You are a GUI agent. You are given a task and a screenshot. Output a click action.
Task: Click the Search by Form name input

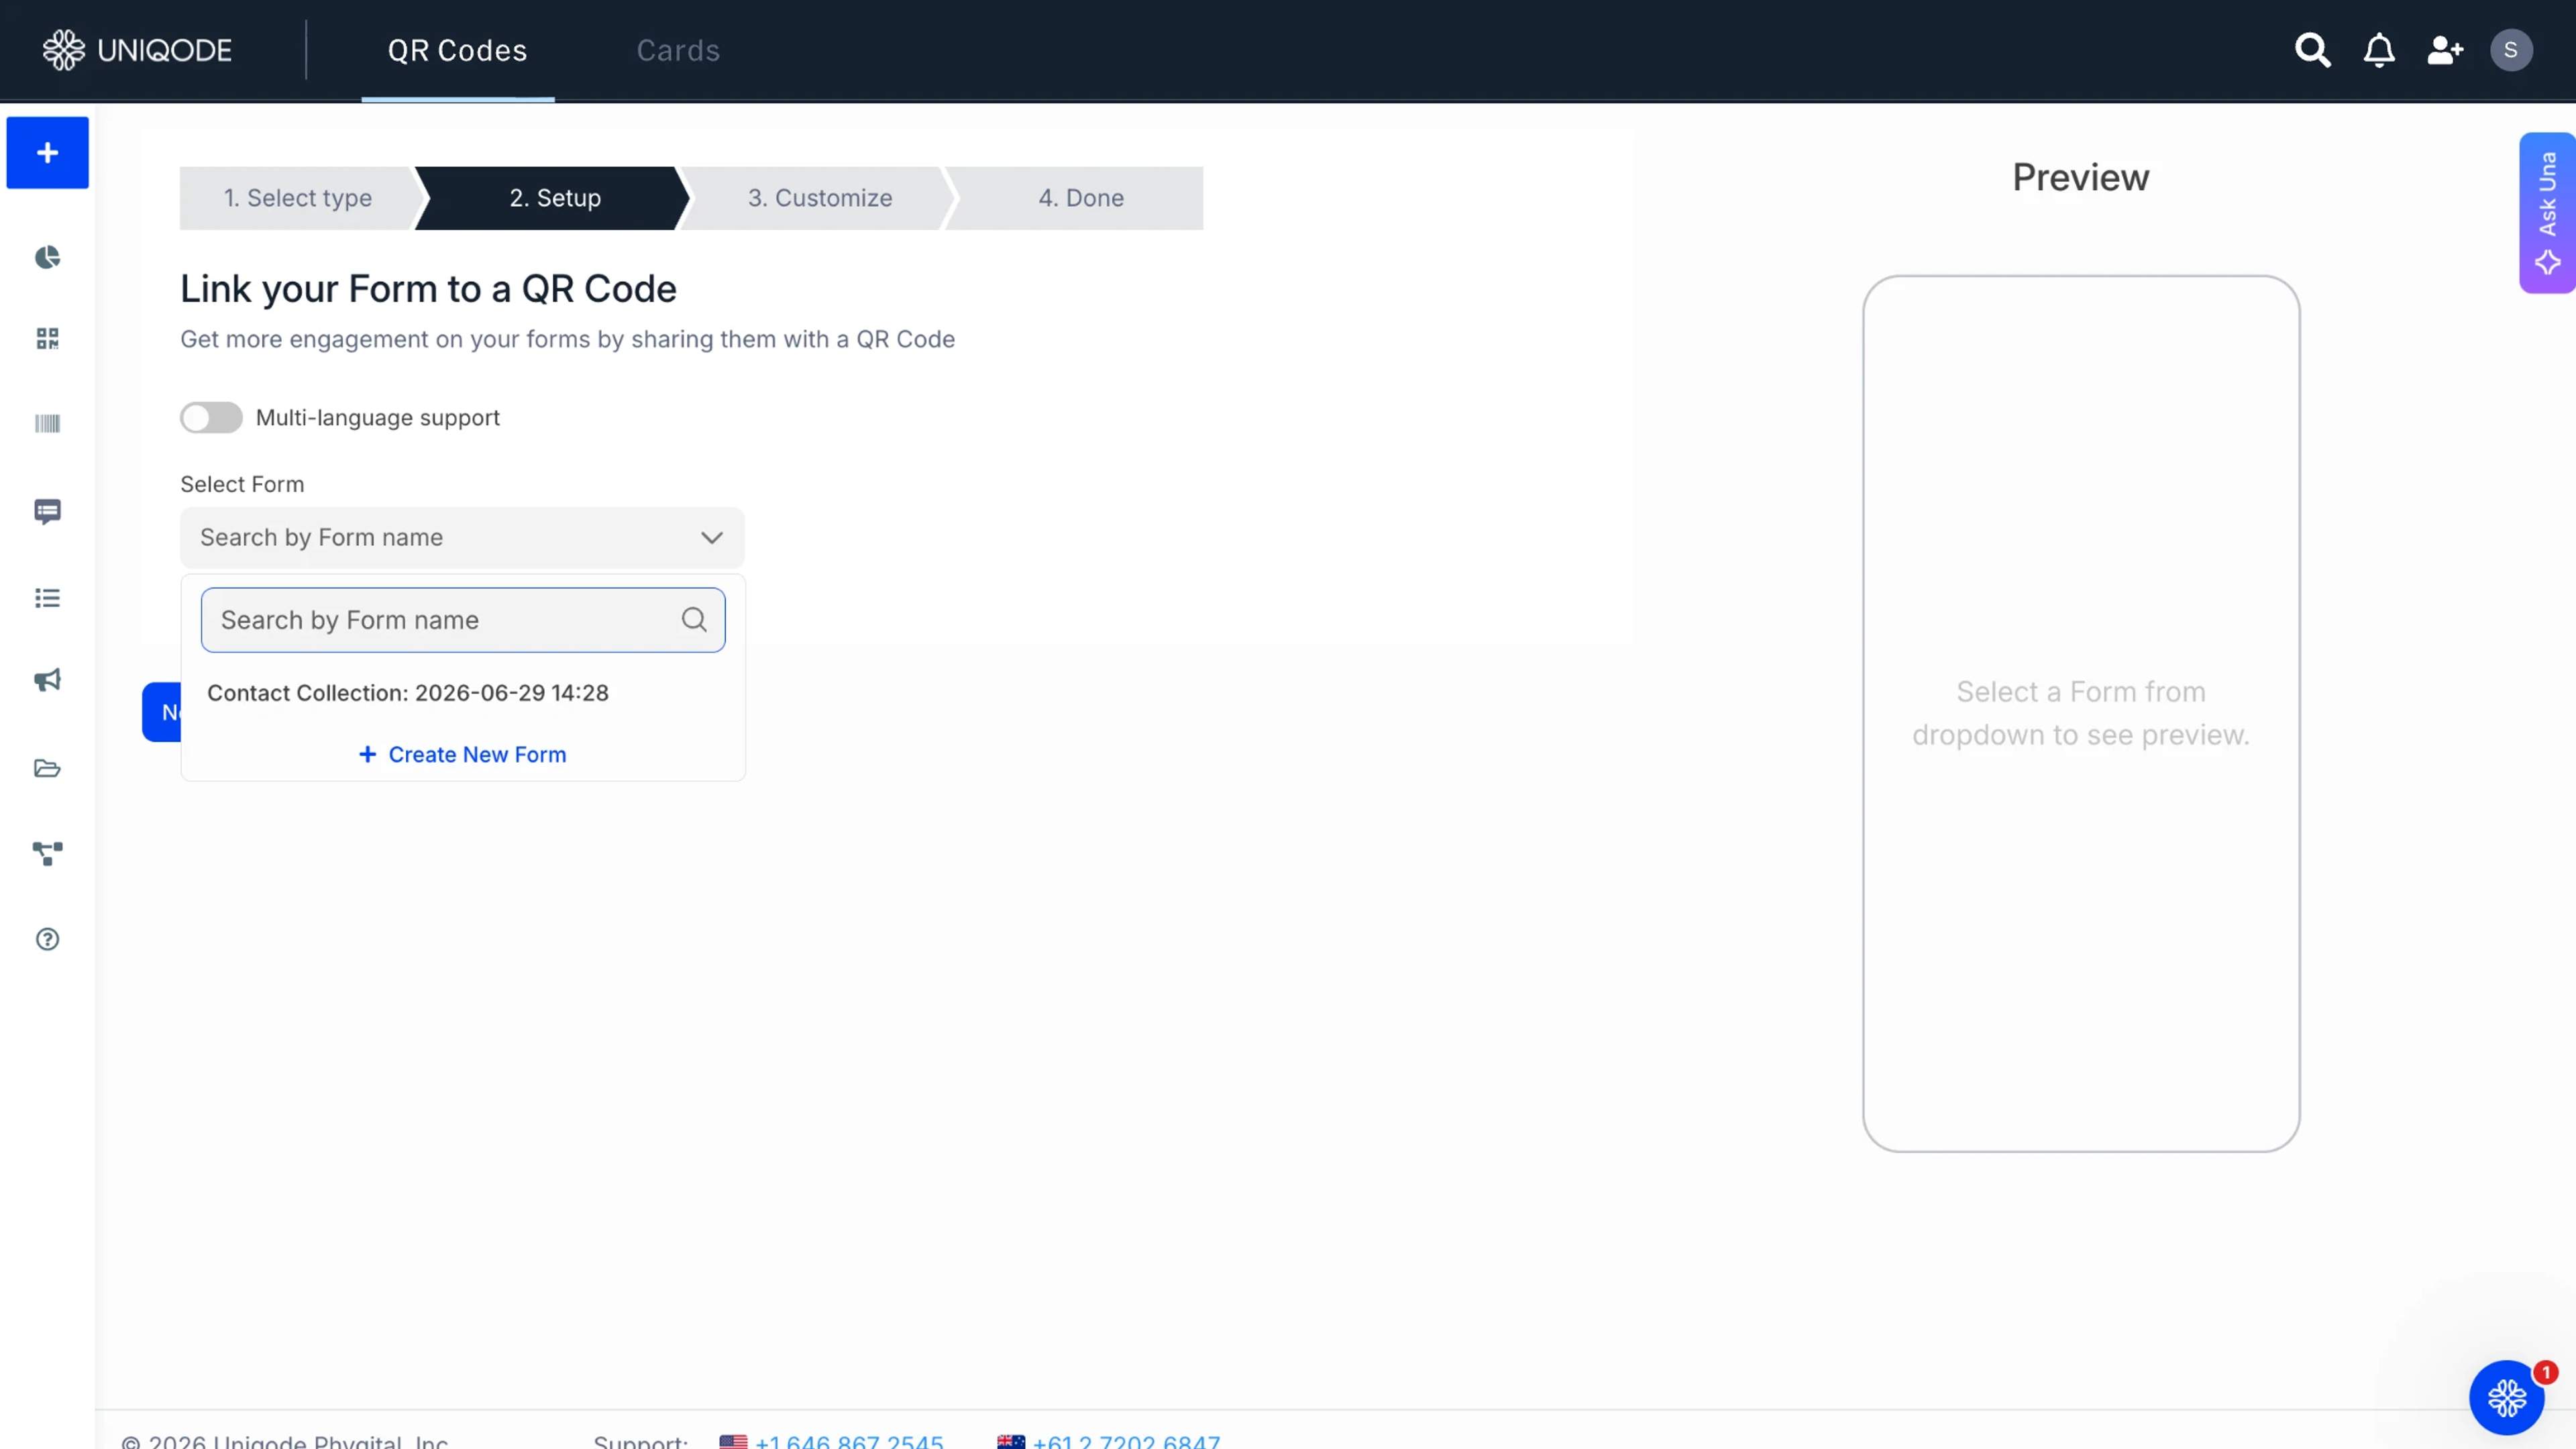[463, 620]
